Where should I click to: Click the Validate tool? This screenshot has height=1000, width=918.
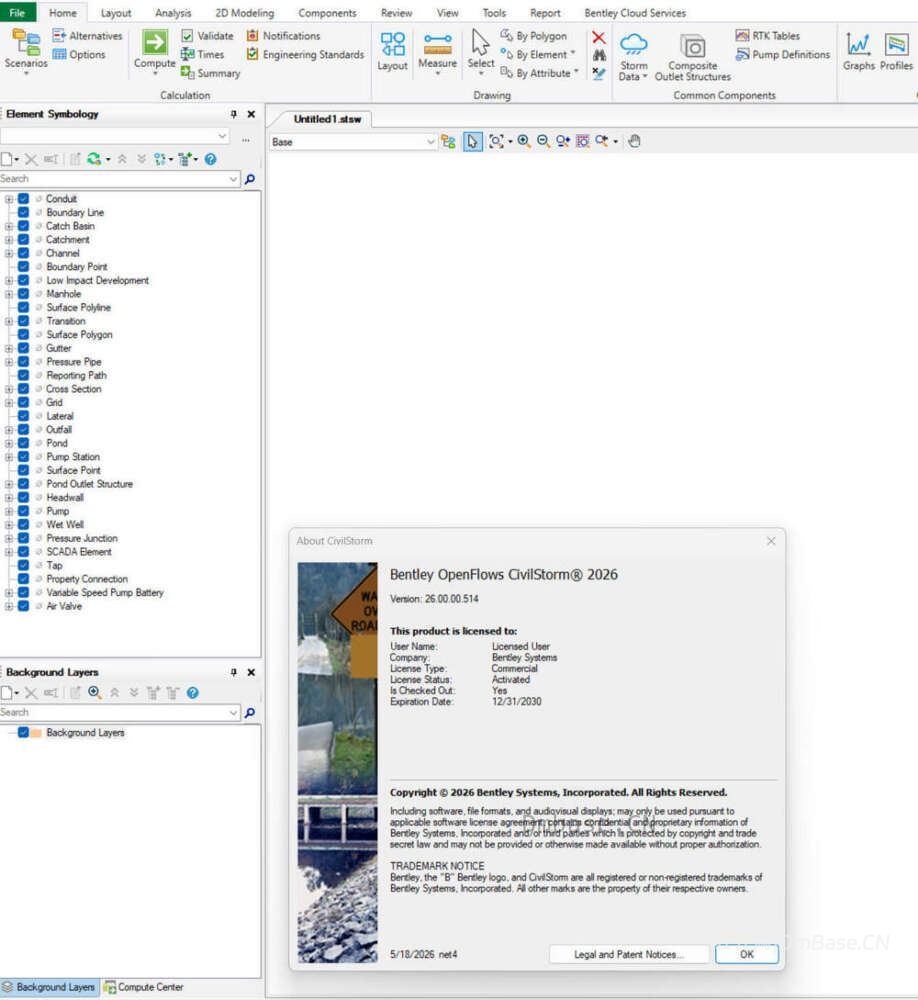coord(207,36)
